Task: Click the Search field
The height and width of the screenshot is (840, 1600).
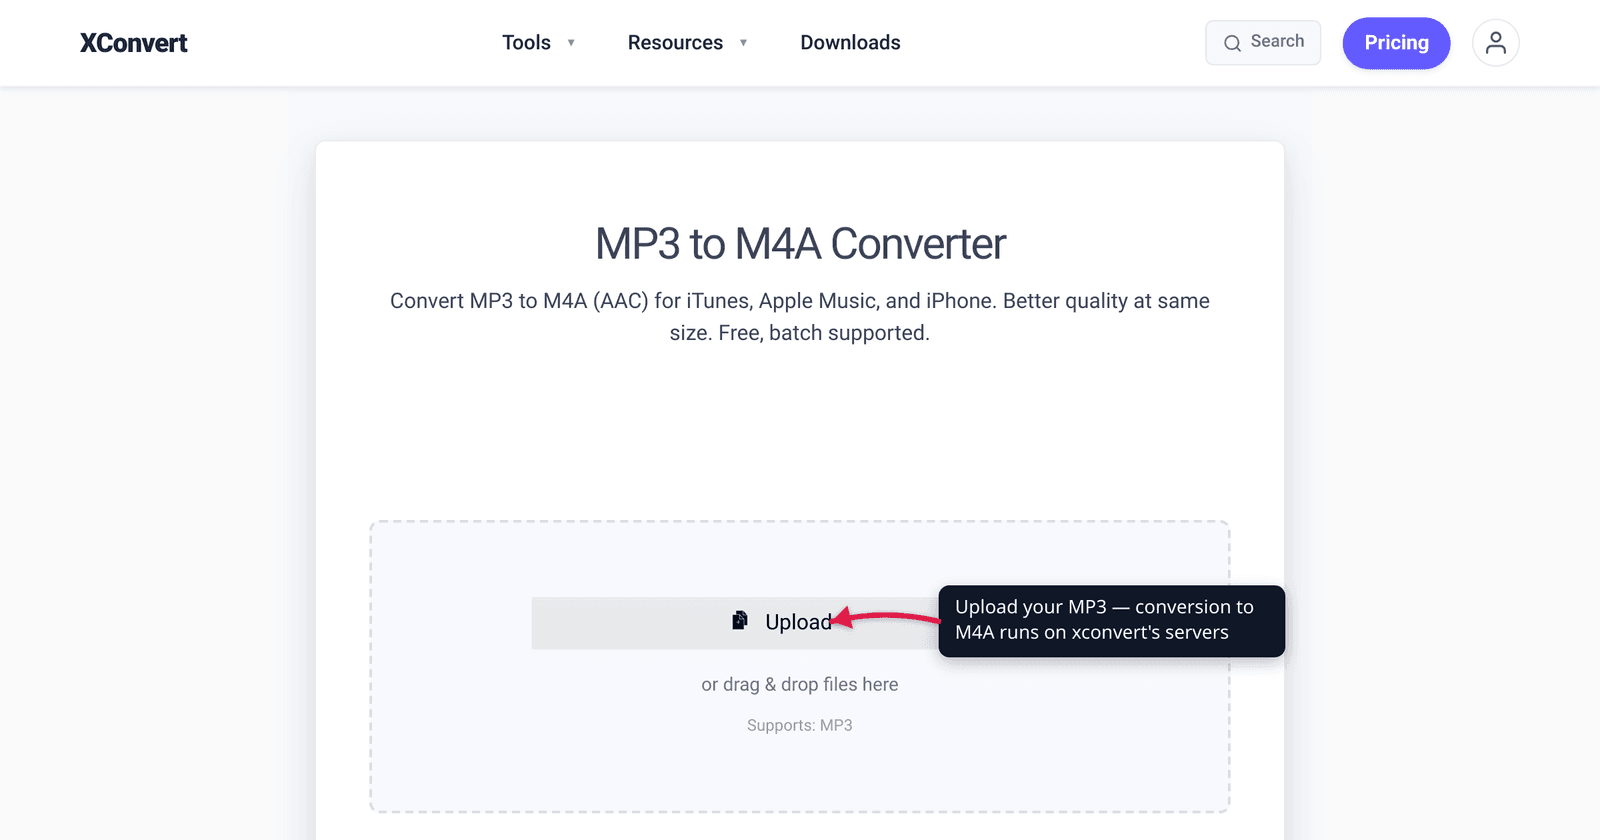Action: point(1263,43)
